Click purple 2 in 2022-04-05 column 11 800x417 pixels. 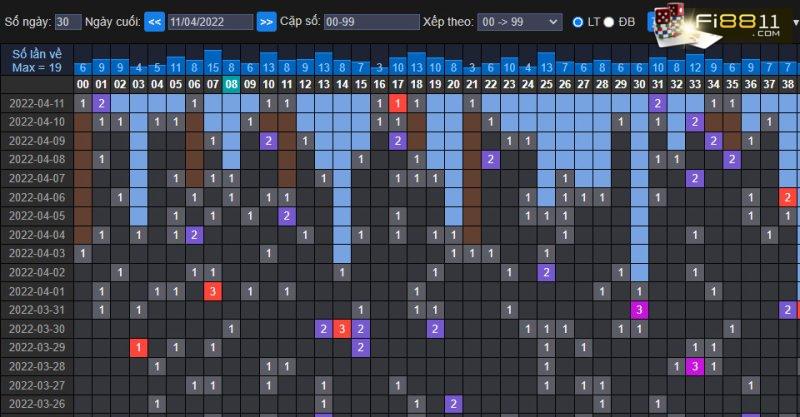[287, 216]
